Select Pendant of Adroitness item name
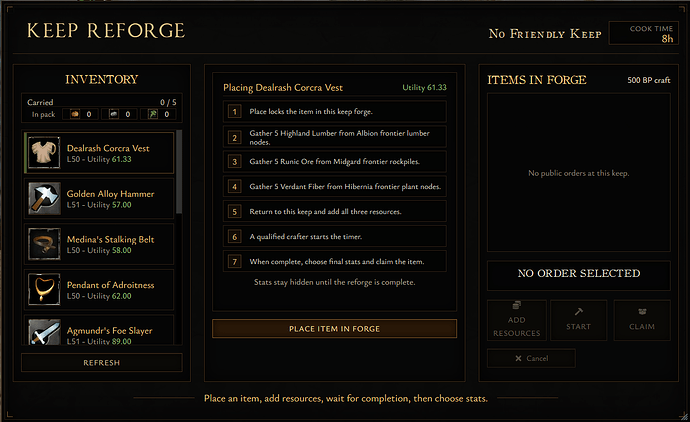Image resolution: width=690 pixels, height=422 pixels. pyautogui.click(x=110, y=285)
